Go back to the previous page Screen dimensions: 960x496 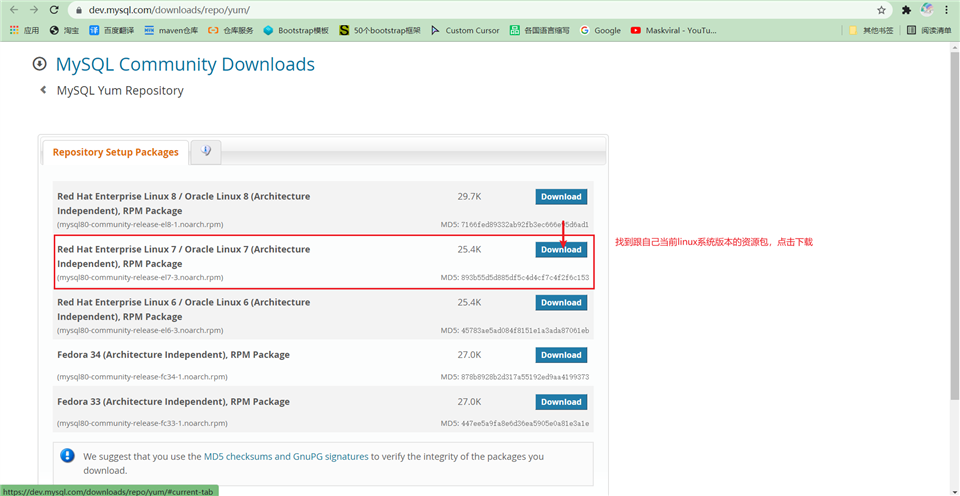coord(13,10)
